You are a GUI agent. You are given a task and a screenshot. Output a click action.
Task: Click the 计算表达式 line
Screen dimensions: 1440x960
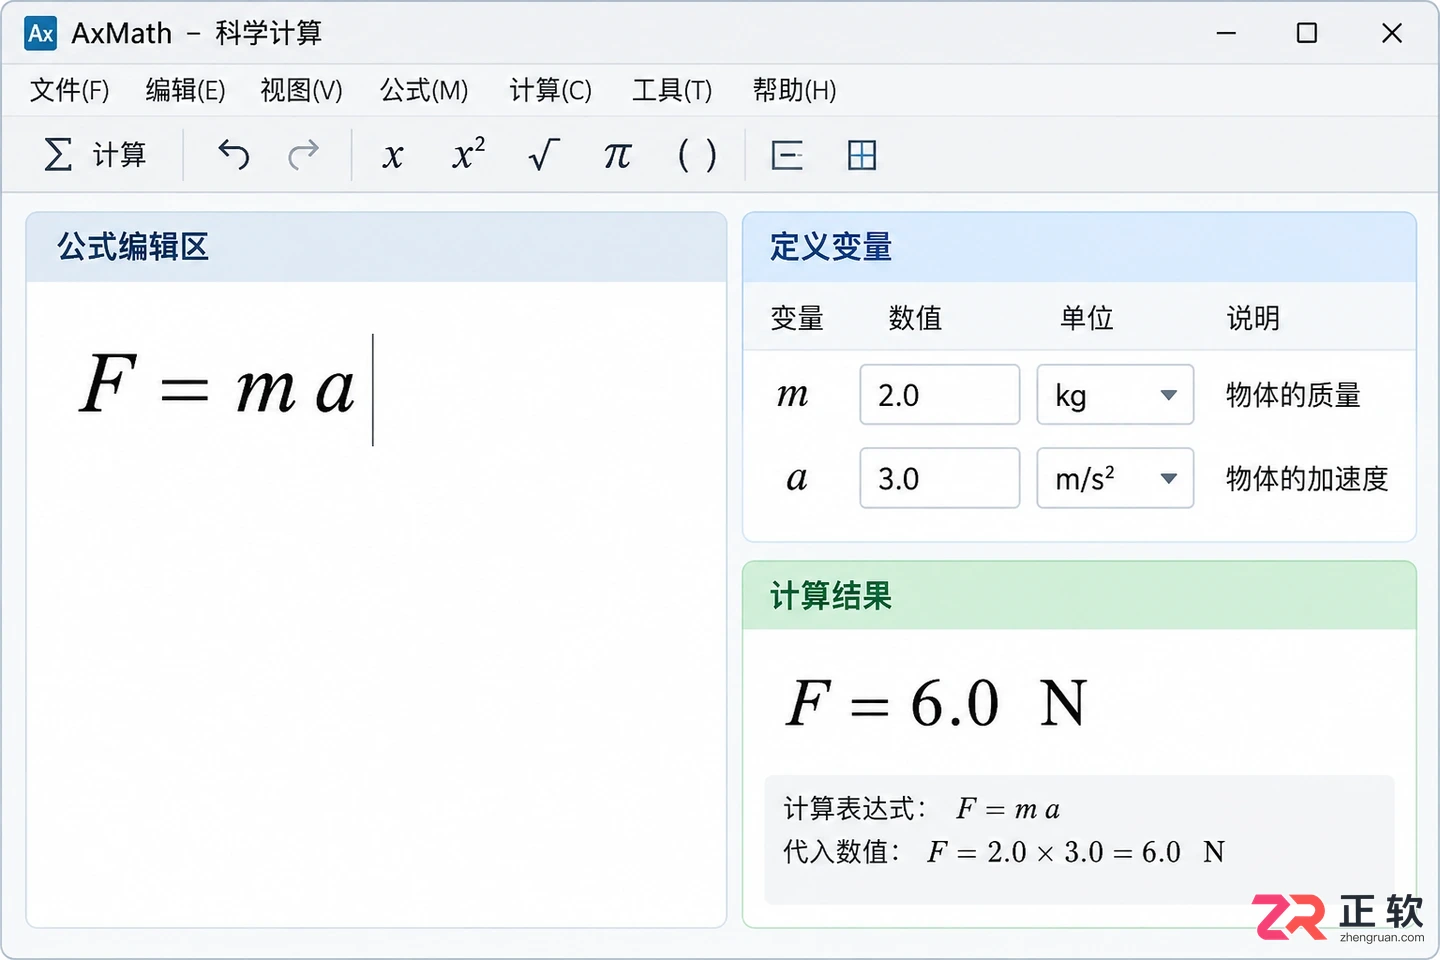point(921,808)
